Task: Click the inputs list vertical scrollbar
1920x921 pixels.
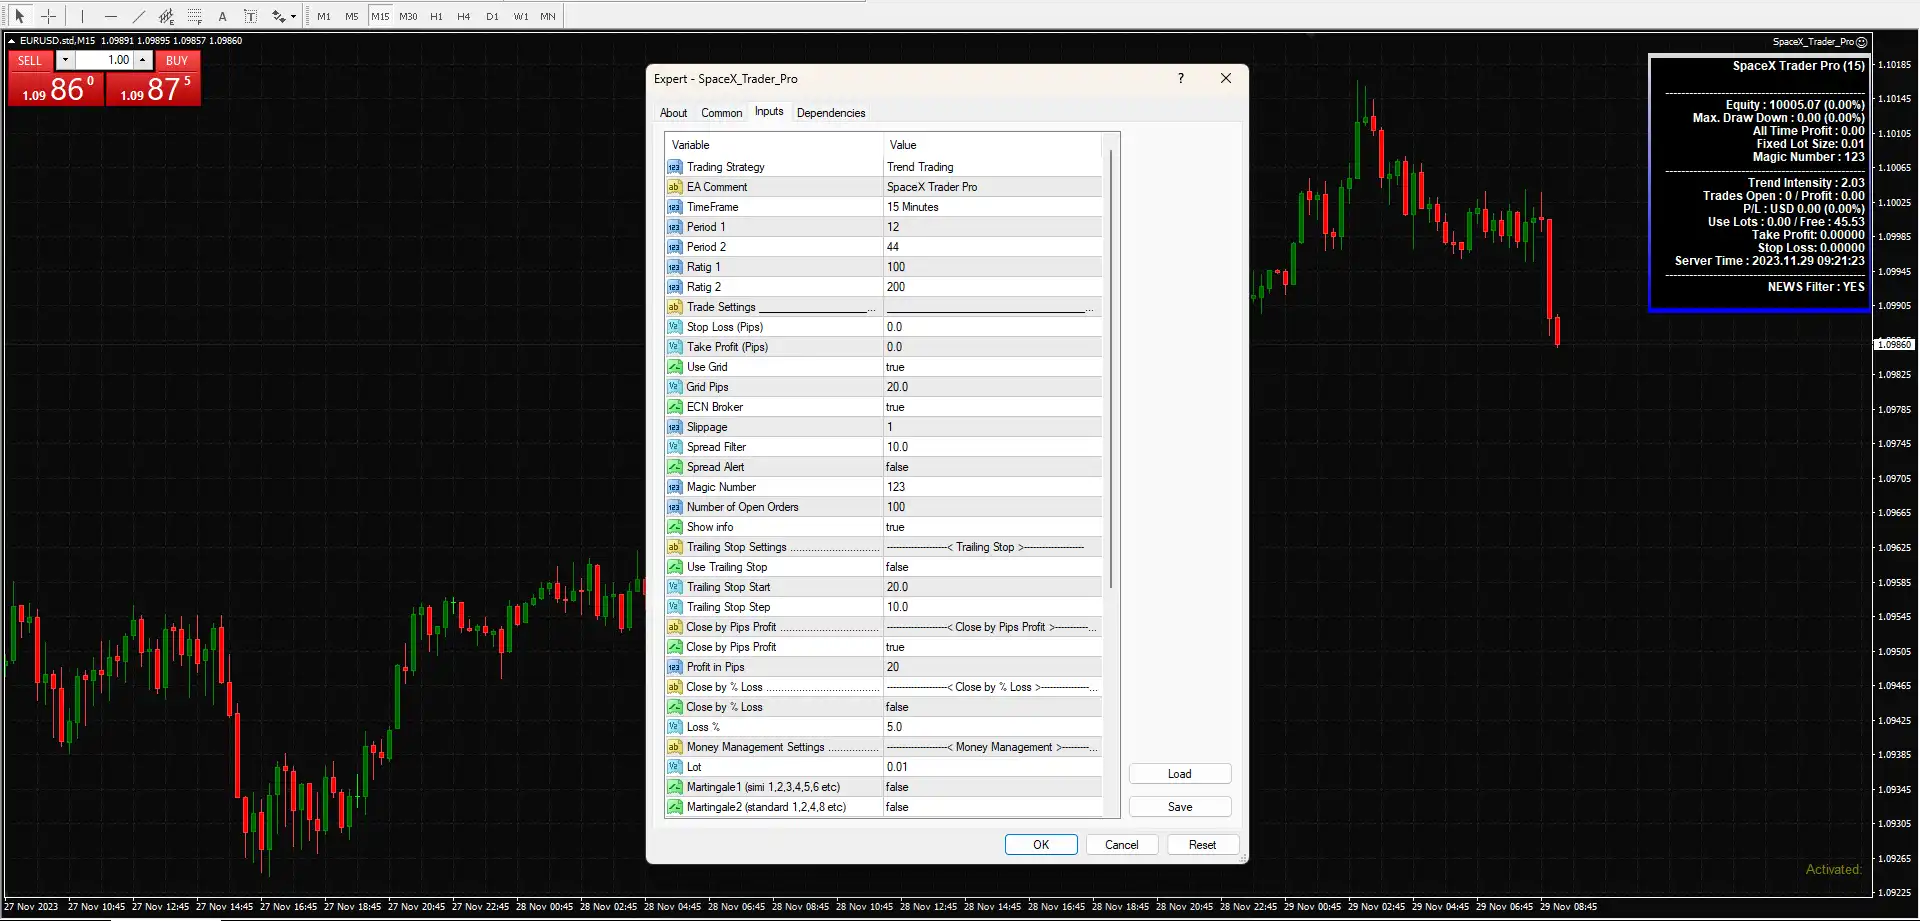Action: tap(1110, 370)
